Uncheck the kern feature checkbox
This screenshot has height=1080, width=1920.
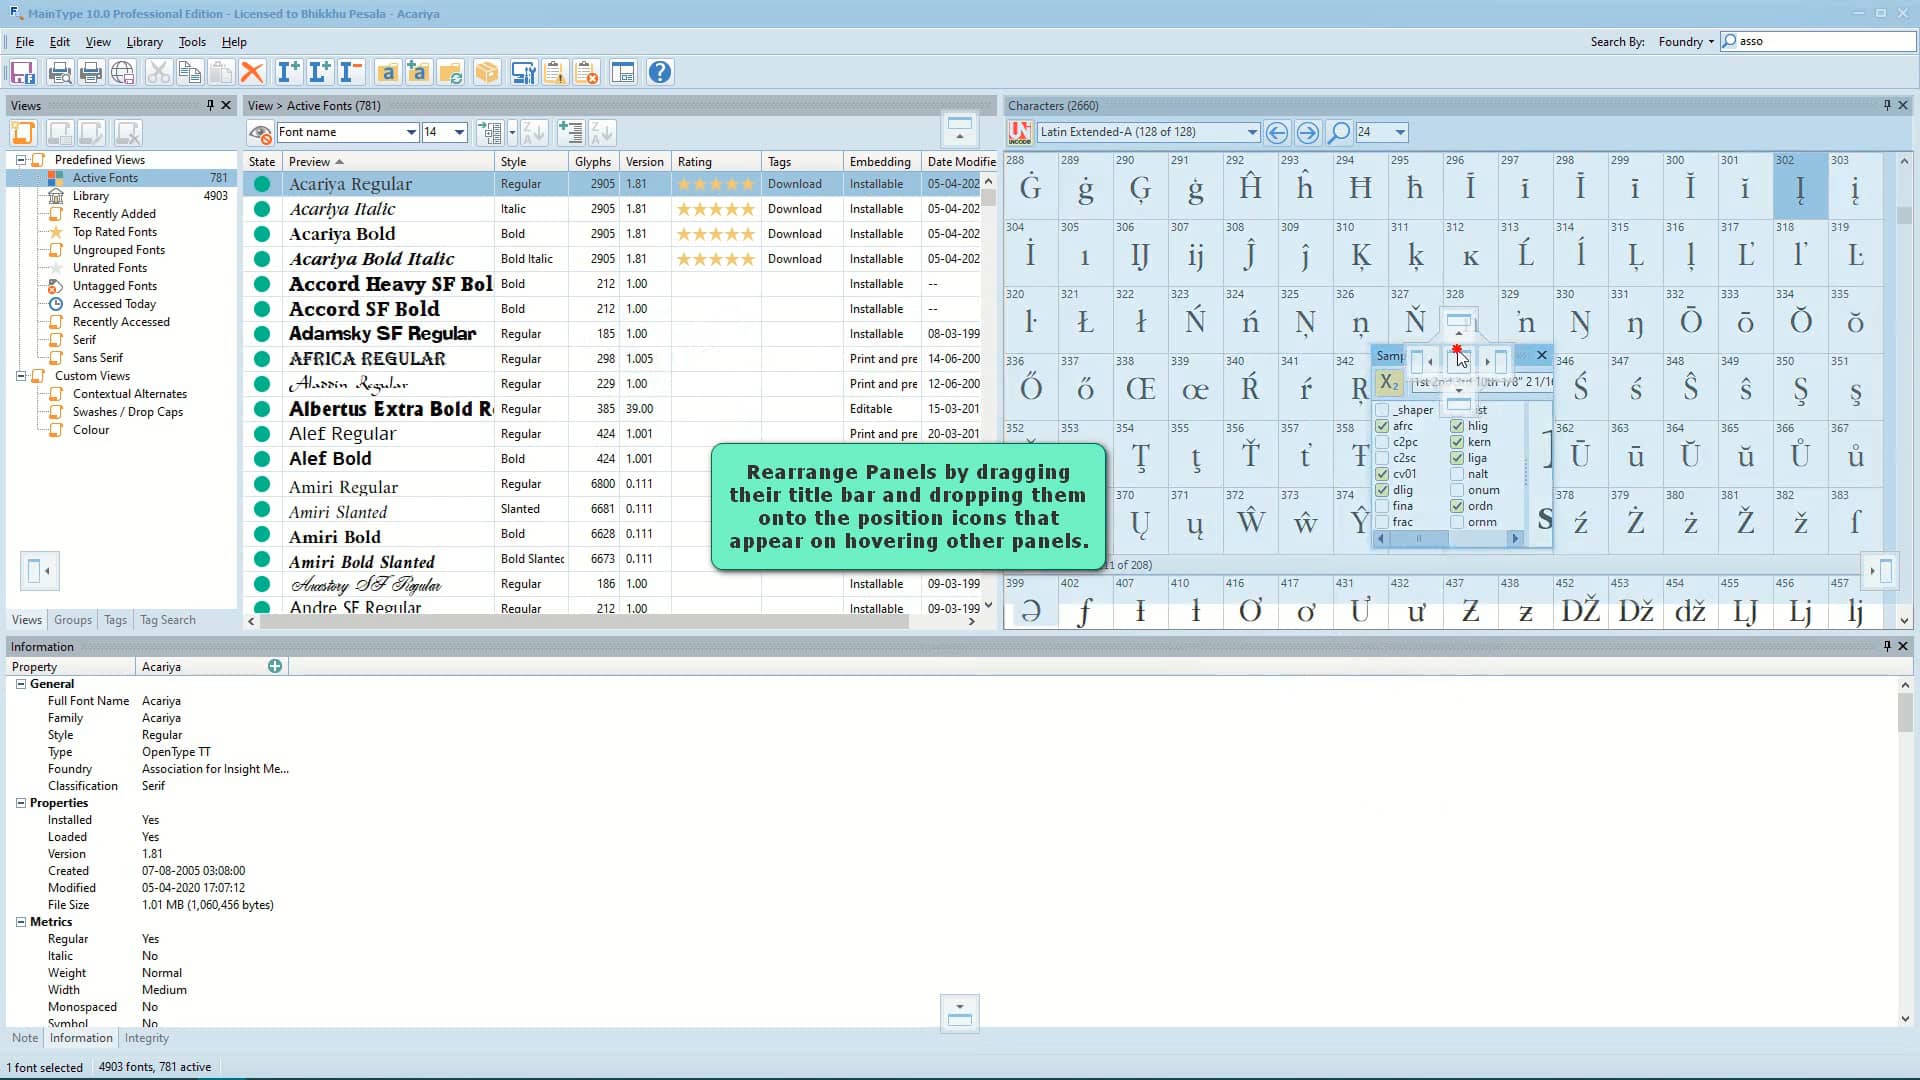pyautogui.click(x=1457, y=442)
